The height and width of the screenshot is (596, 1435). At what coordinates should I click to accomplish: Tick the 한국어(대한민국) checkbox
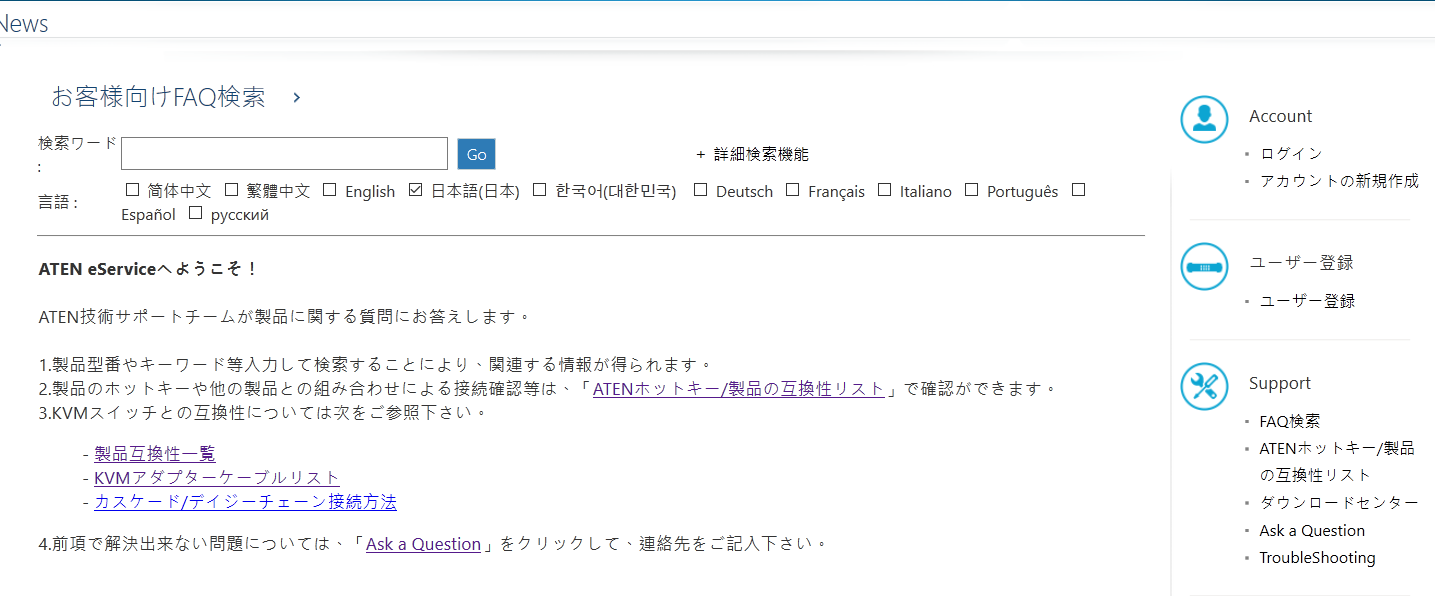540,189
